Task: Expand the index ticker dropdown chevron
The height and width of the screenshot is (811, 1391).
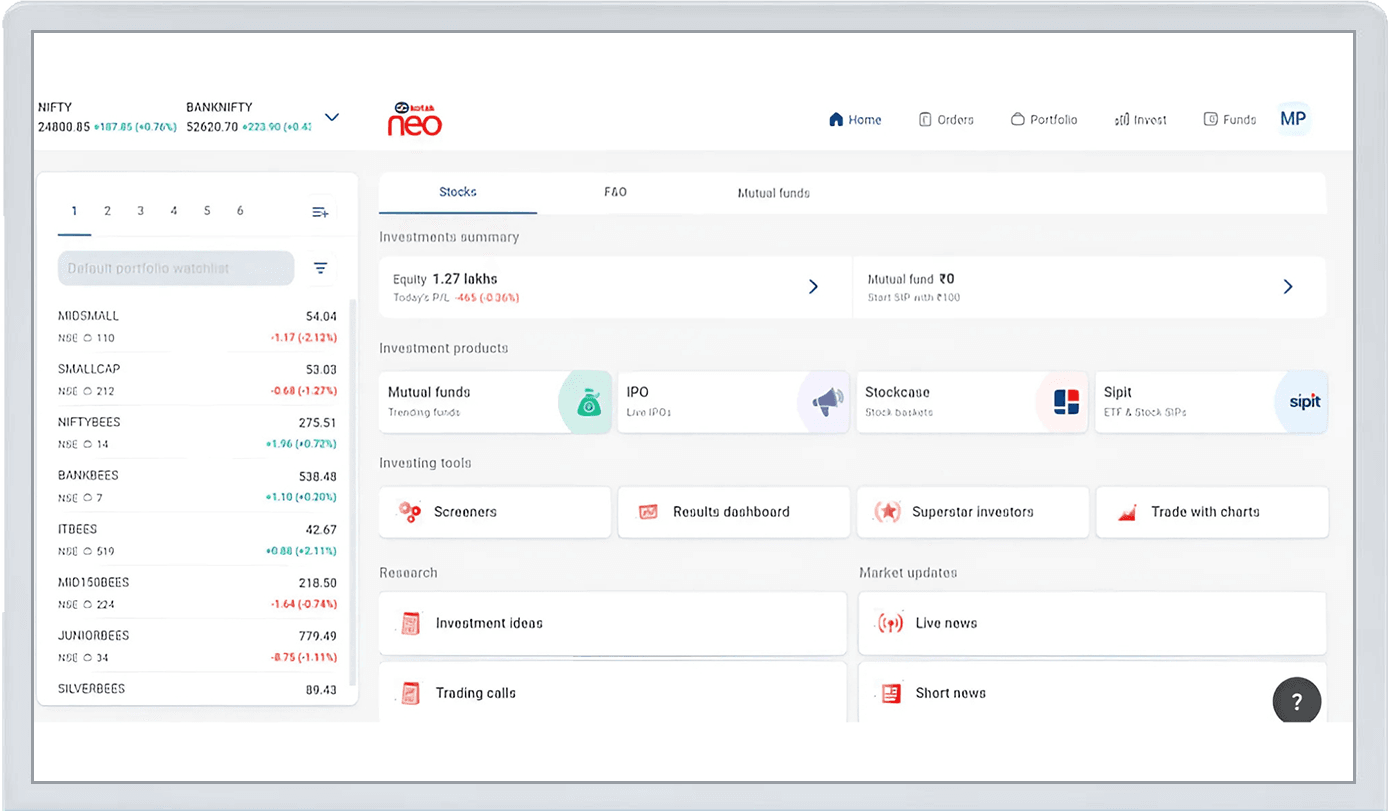Action: [x=332, y=117]
